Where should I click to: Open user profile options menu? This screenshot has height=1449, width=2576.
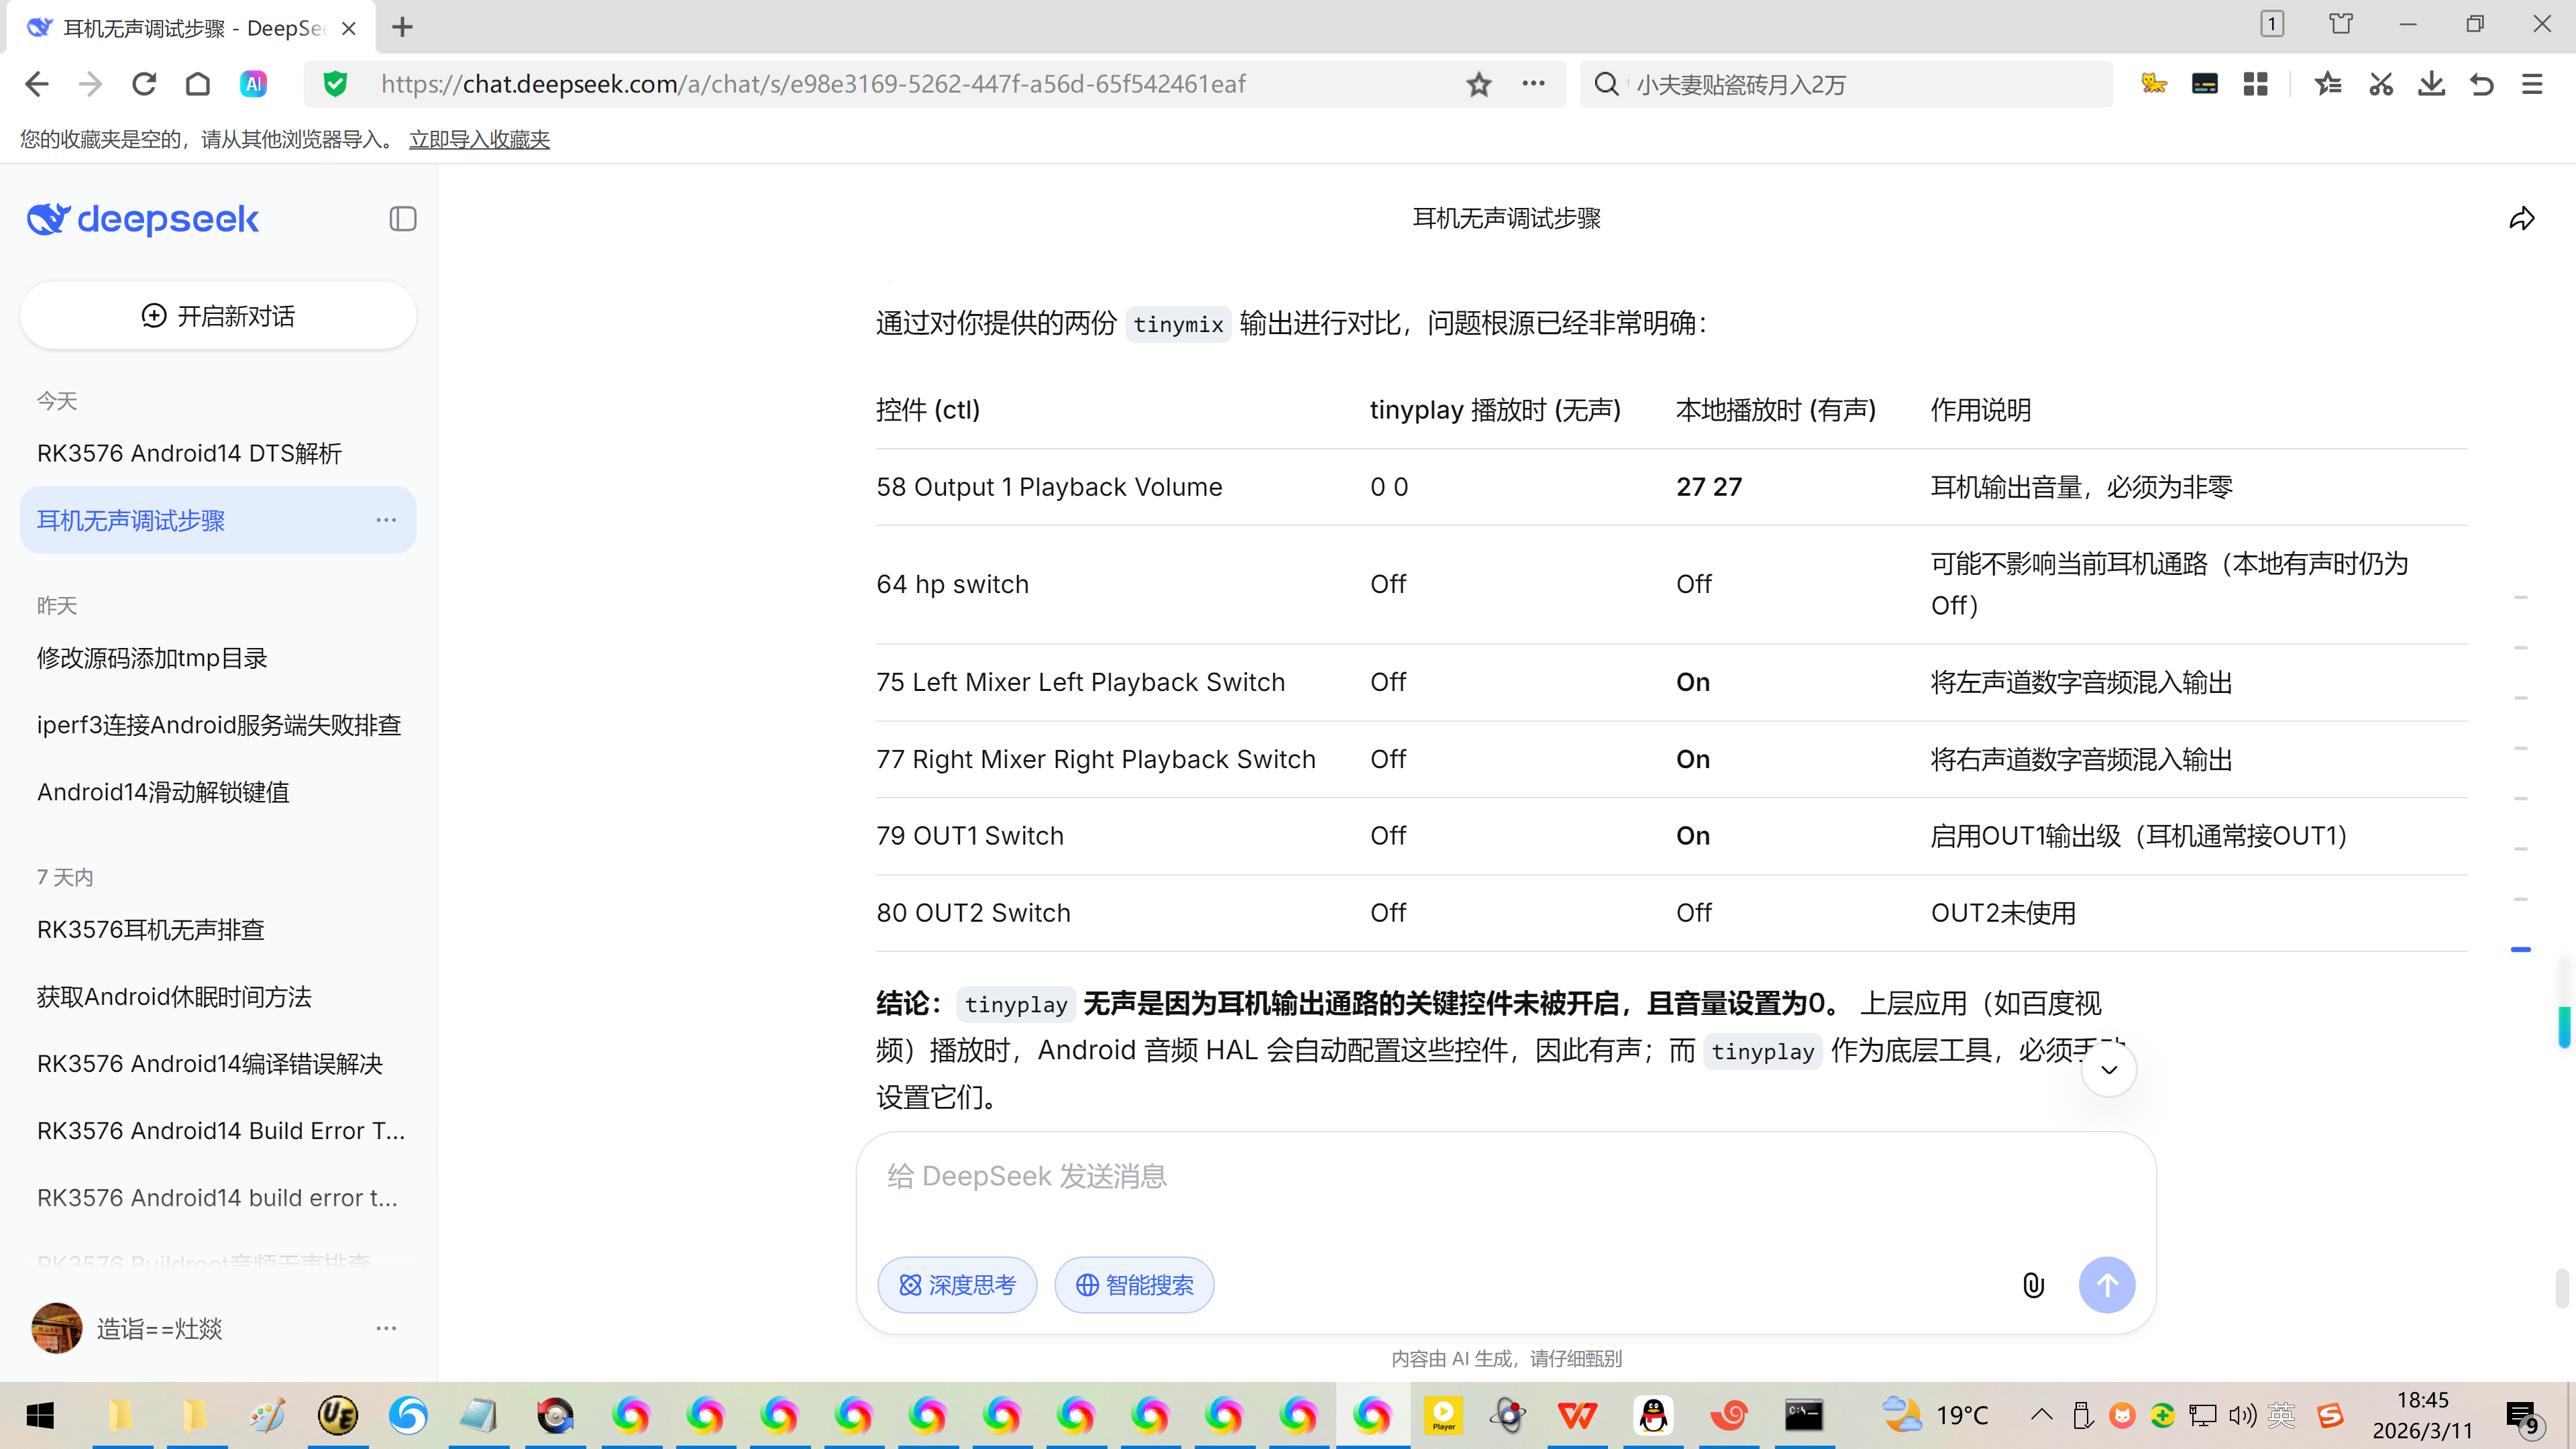pos(386,1328)
